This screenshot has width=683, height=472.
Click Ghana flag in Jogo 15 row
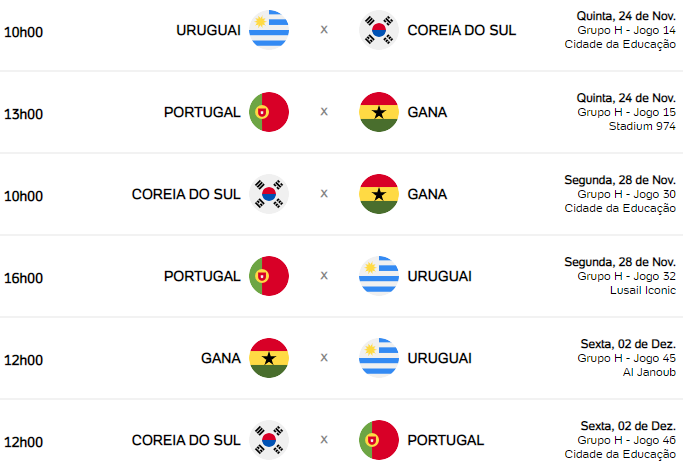[379, 112]
